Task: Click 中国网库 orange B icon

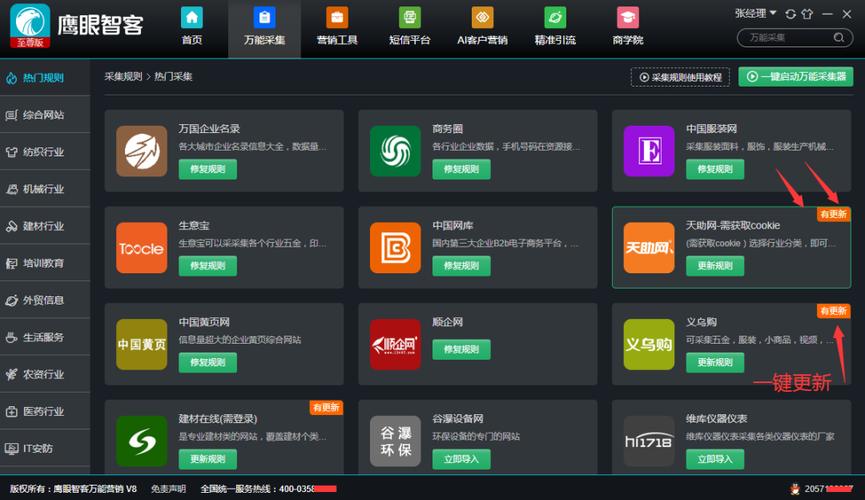Action: [x=395, y=248]
